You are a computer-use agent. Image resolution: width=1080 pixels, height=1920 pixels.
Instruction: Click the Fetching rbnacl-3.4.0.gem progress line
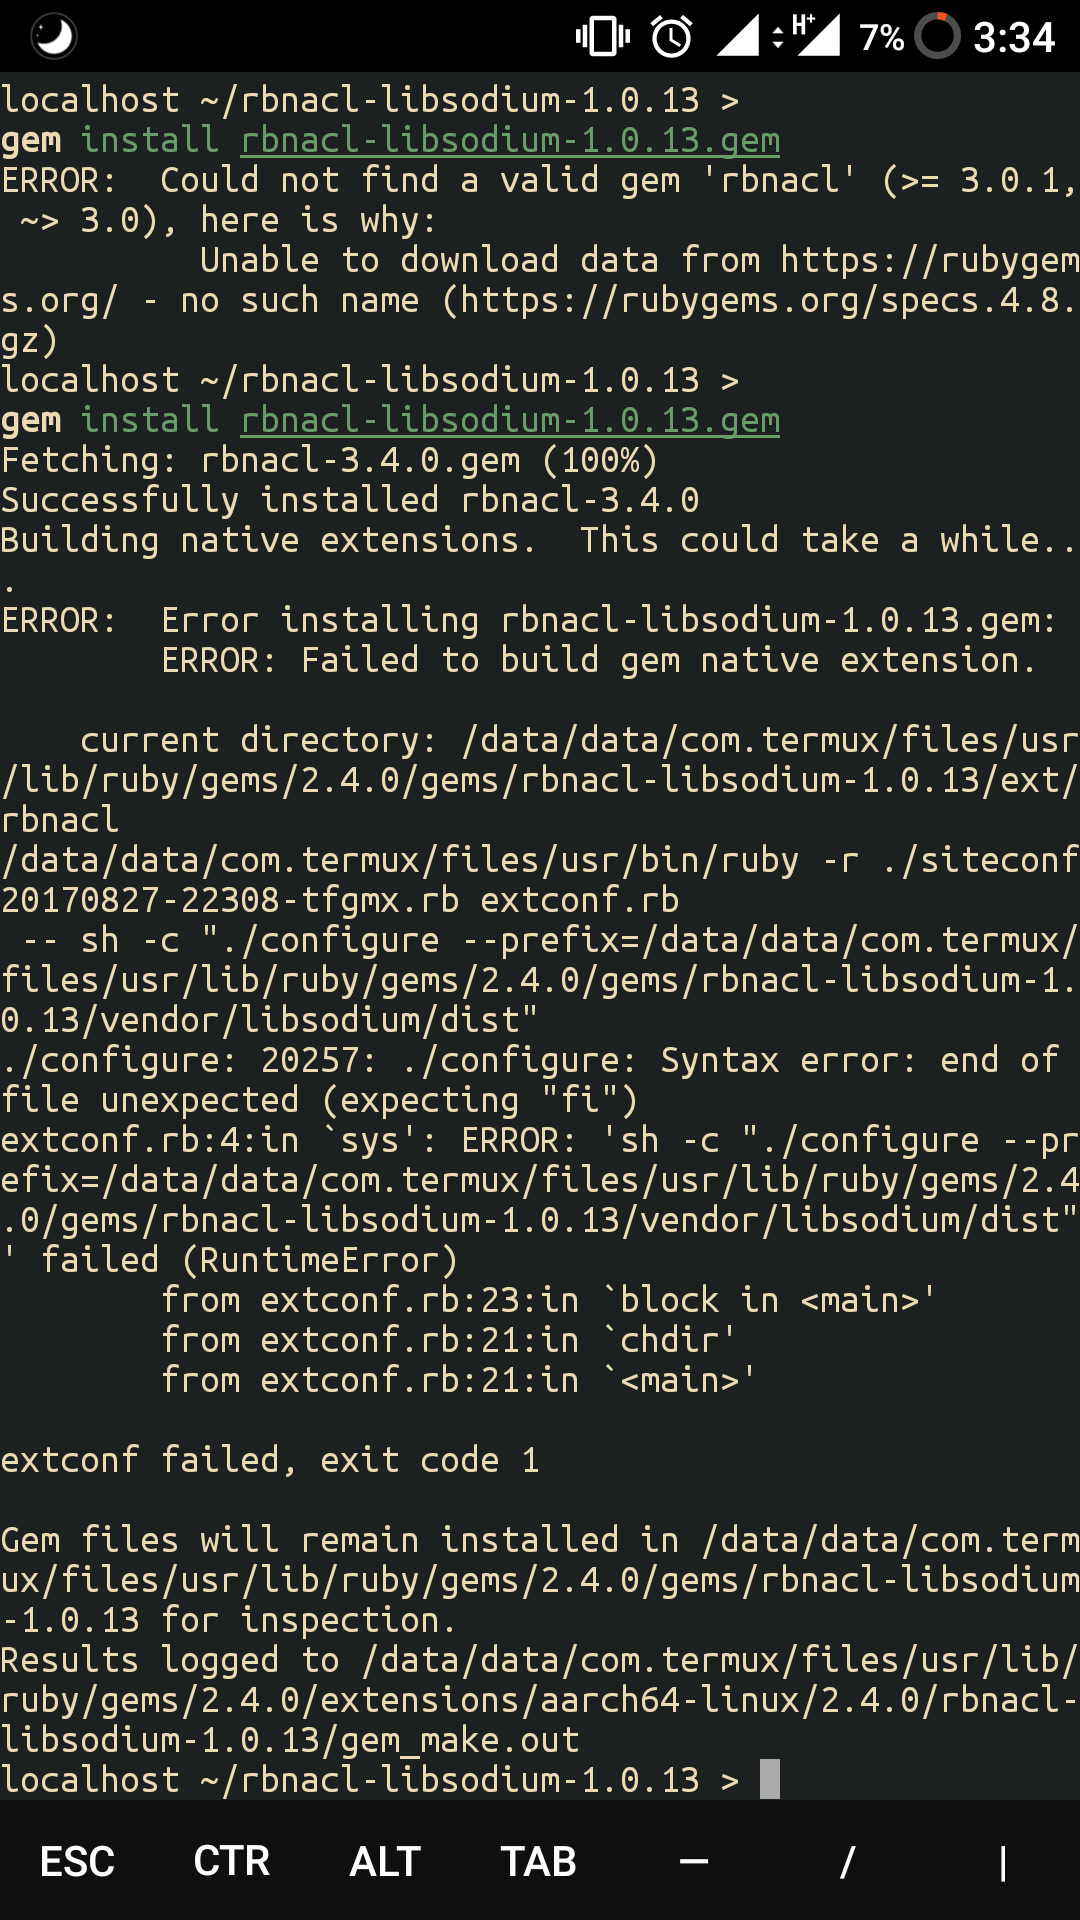point(330,460)
